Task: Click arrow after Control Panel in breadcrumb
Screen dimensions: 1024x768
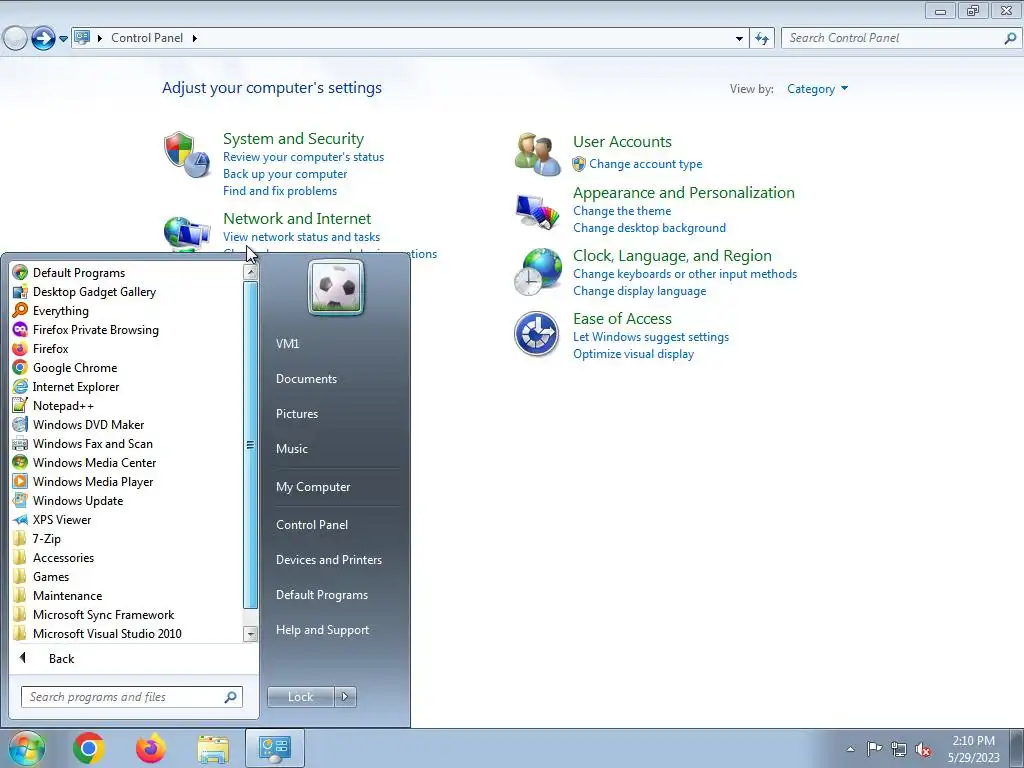Action: click(195, 38)
